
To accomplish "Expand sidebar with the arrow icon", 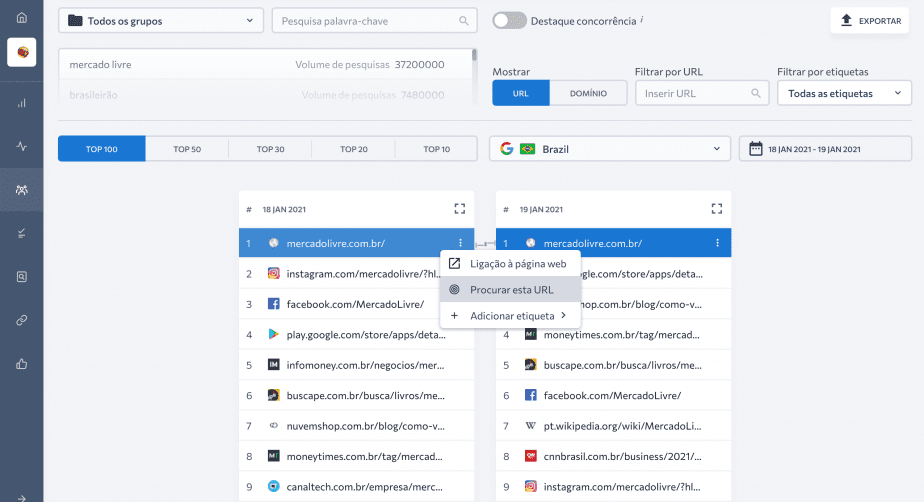I will coord(22,498).
